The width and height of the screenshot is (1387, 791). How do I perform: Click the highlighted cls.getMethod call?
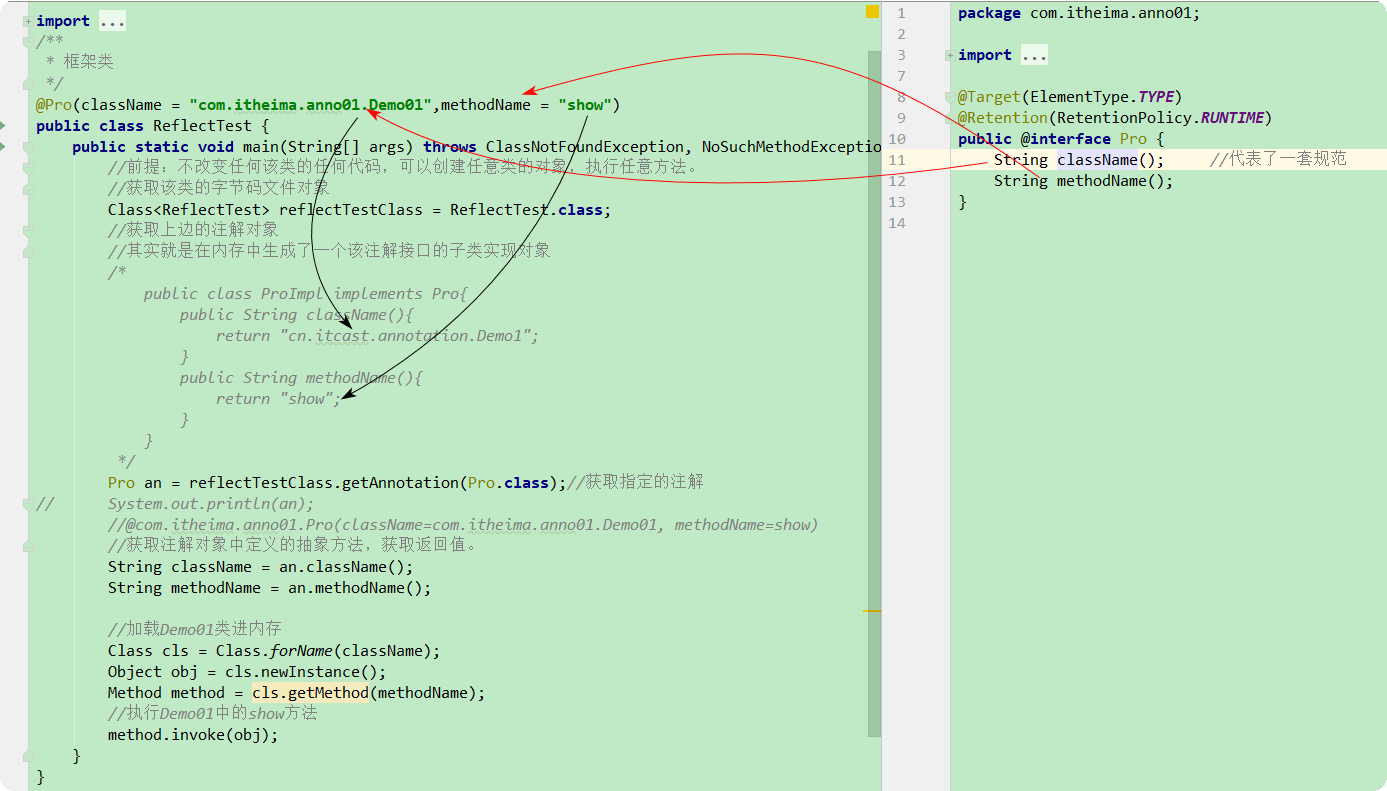[310, 693]
